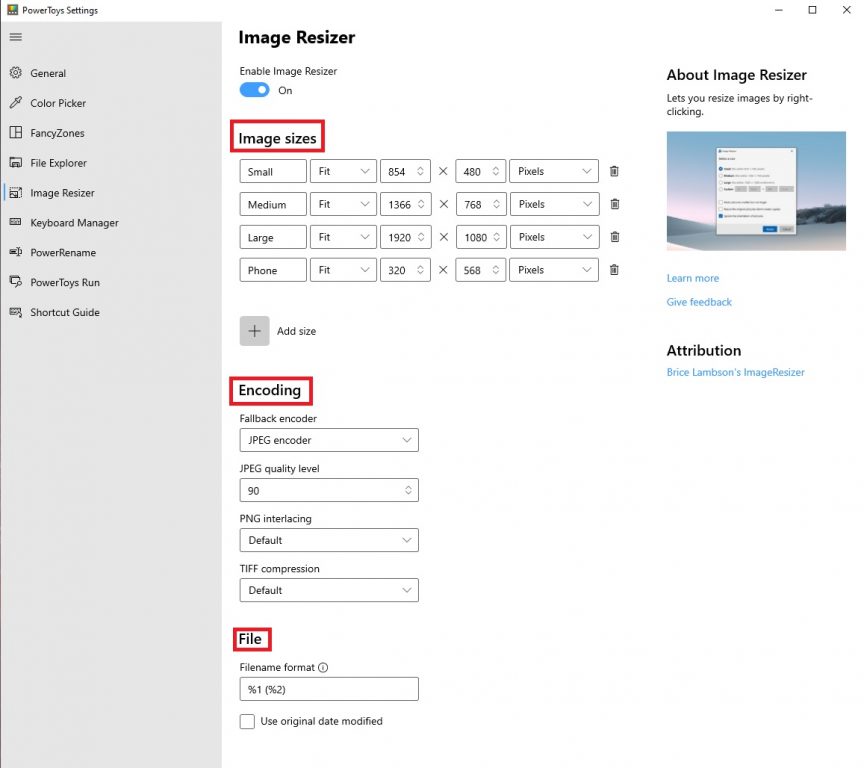Open Brice Lambson's ImageResizer link

pyautogui.click(x=736, y=372)
